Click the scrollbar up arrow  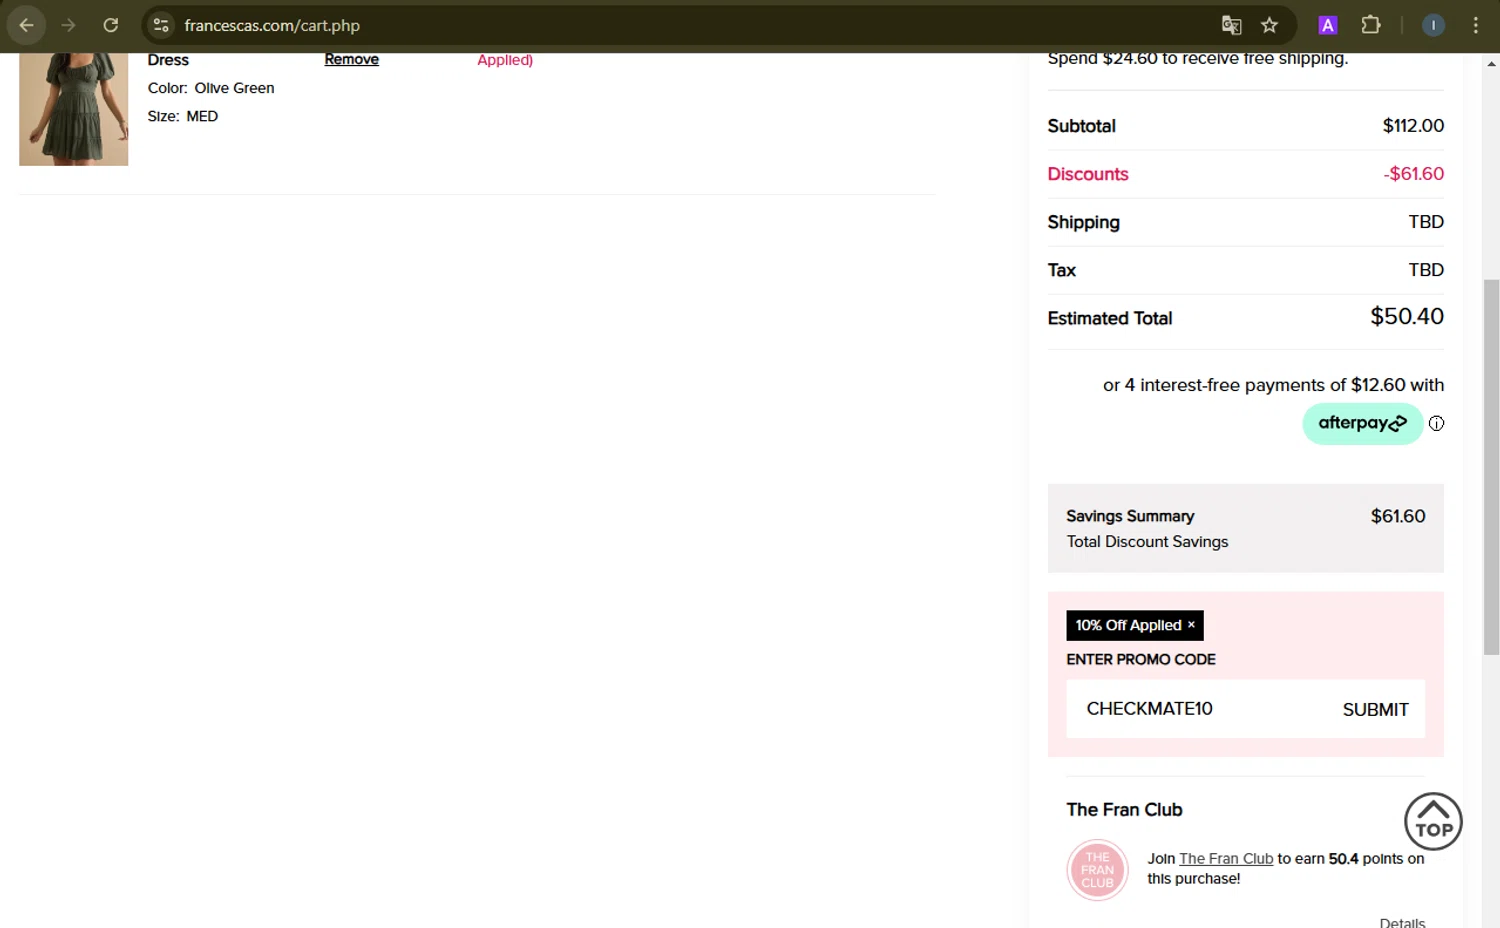[x=1491, y=63]
